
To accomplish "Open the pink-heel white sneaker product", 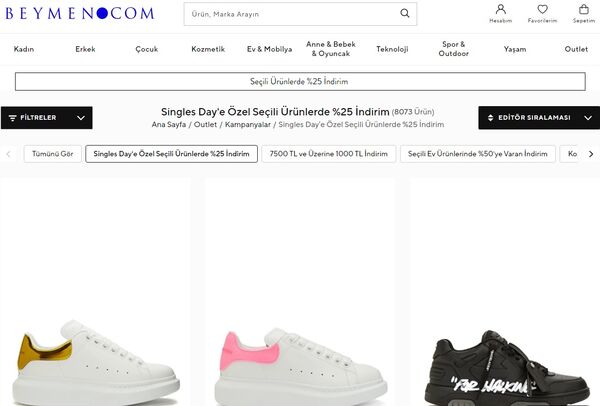I will 300,330.
